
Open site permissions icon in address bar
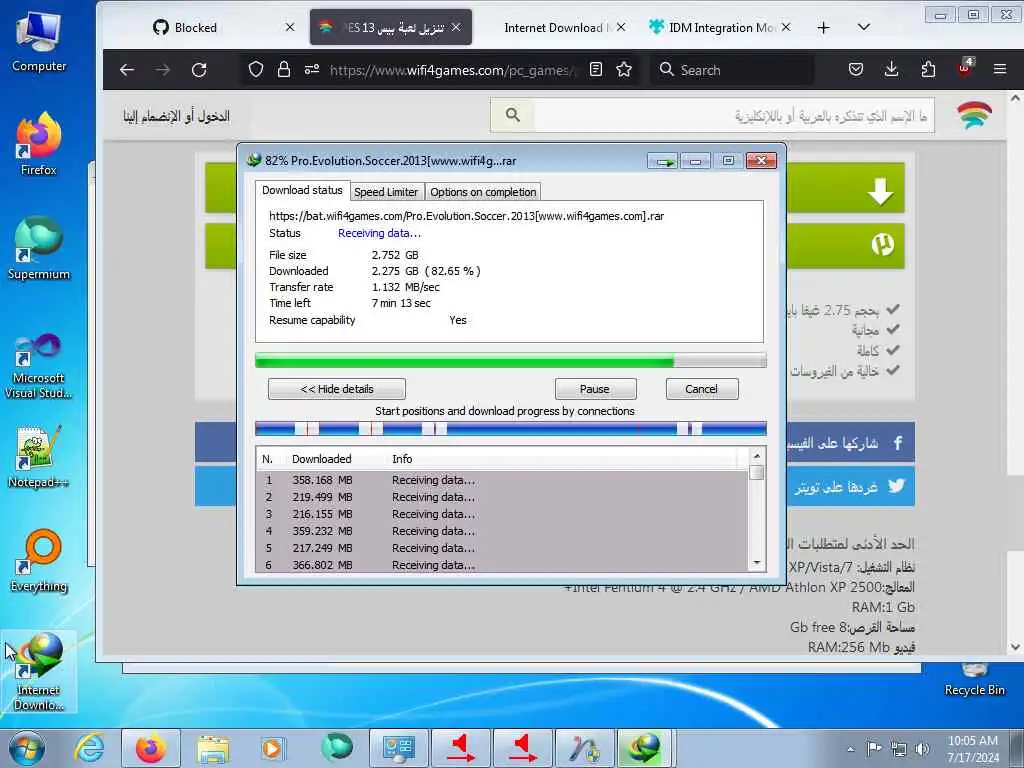click(312, 70)
